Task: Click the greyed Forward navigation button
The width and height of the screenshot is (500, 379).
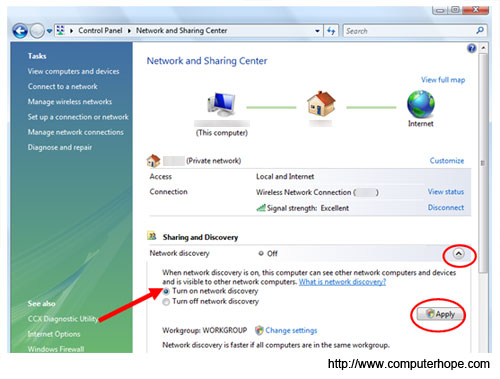Action: 37,31
